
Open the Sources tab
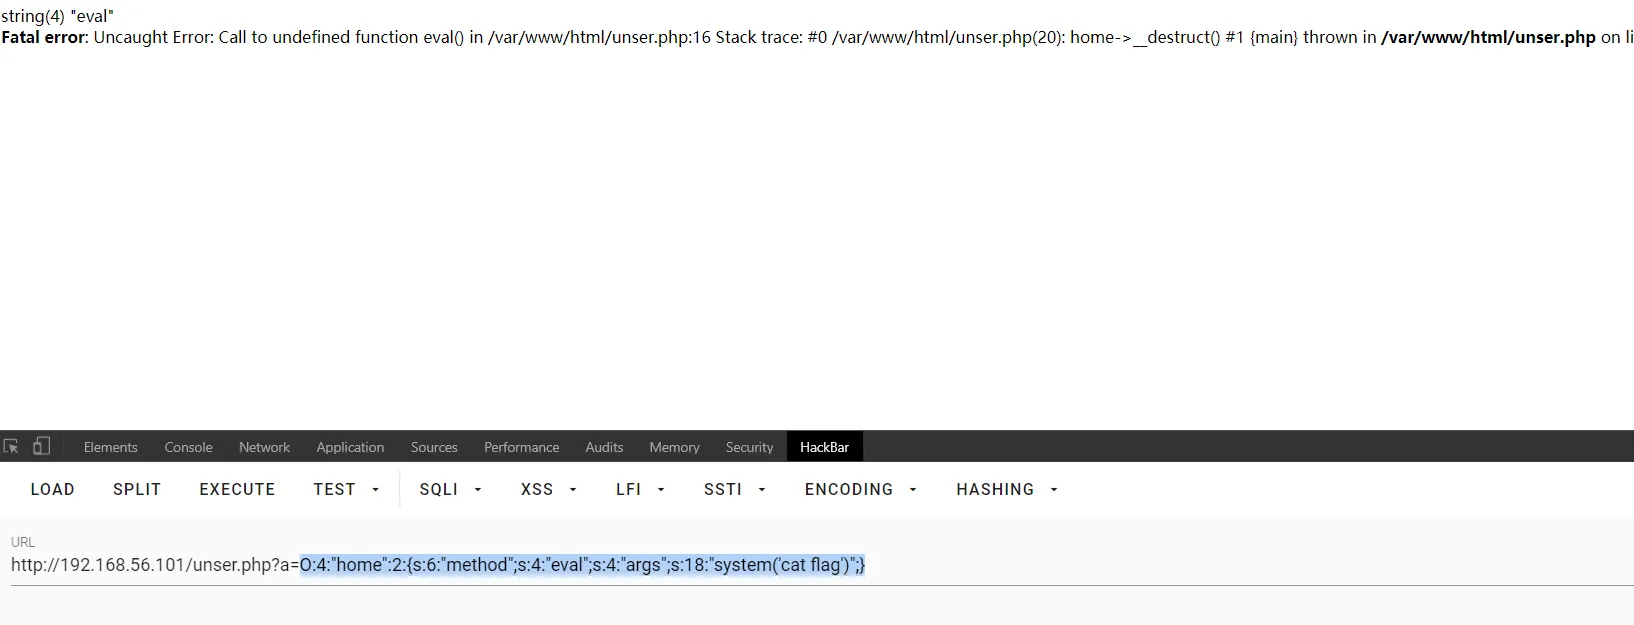[x=434, y=447]
